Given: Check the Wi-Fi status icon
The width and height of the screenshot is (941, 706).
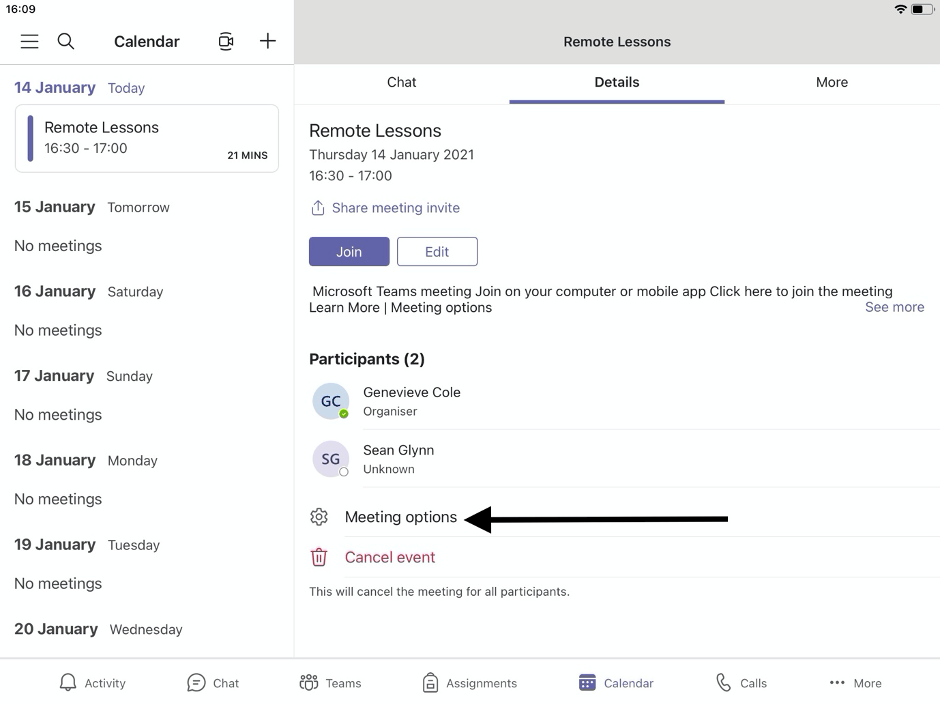Looking at the screenshot, I should pos(900,9).
